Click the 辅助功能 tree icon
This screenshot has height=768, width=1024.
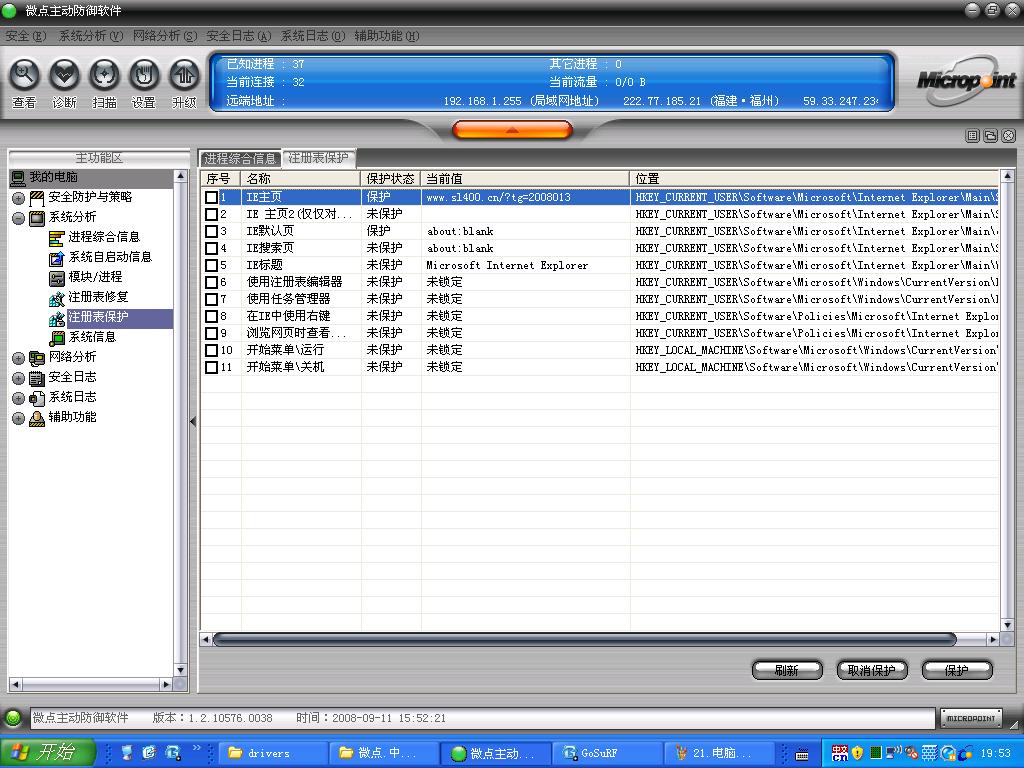(x=37, y=418)
